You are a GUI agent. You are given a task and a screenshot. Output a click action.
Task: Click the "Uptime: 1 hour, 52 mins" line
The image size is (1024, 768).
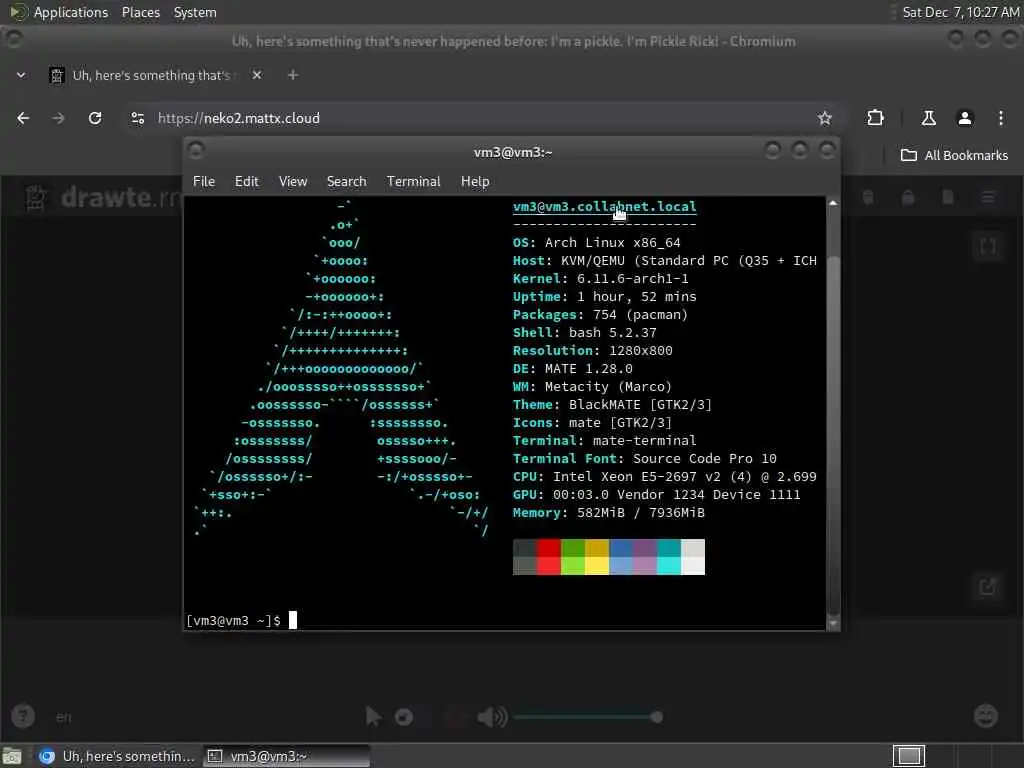pyautogui.click(x=605, y=296)
